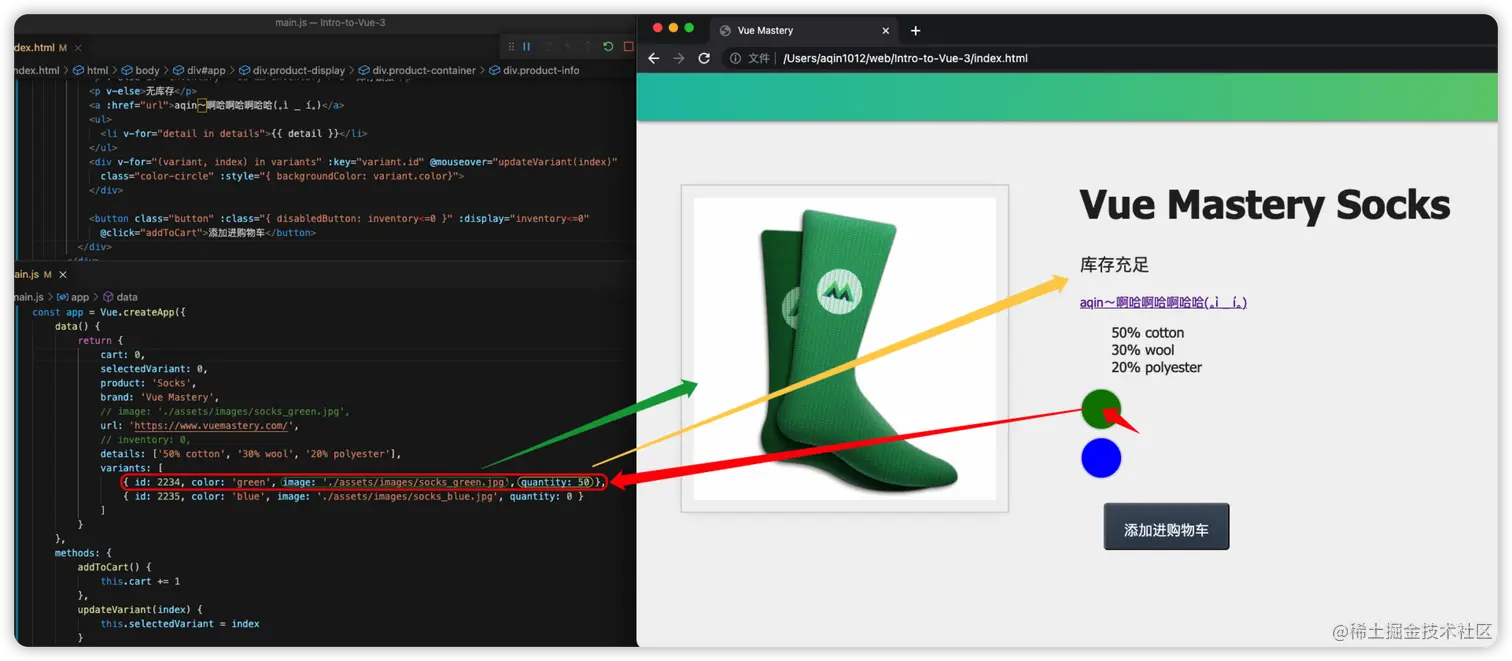Close the main.js editor tab
This screenshot has width=1512, height=661.
point(63,274)
